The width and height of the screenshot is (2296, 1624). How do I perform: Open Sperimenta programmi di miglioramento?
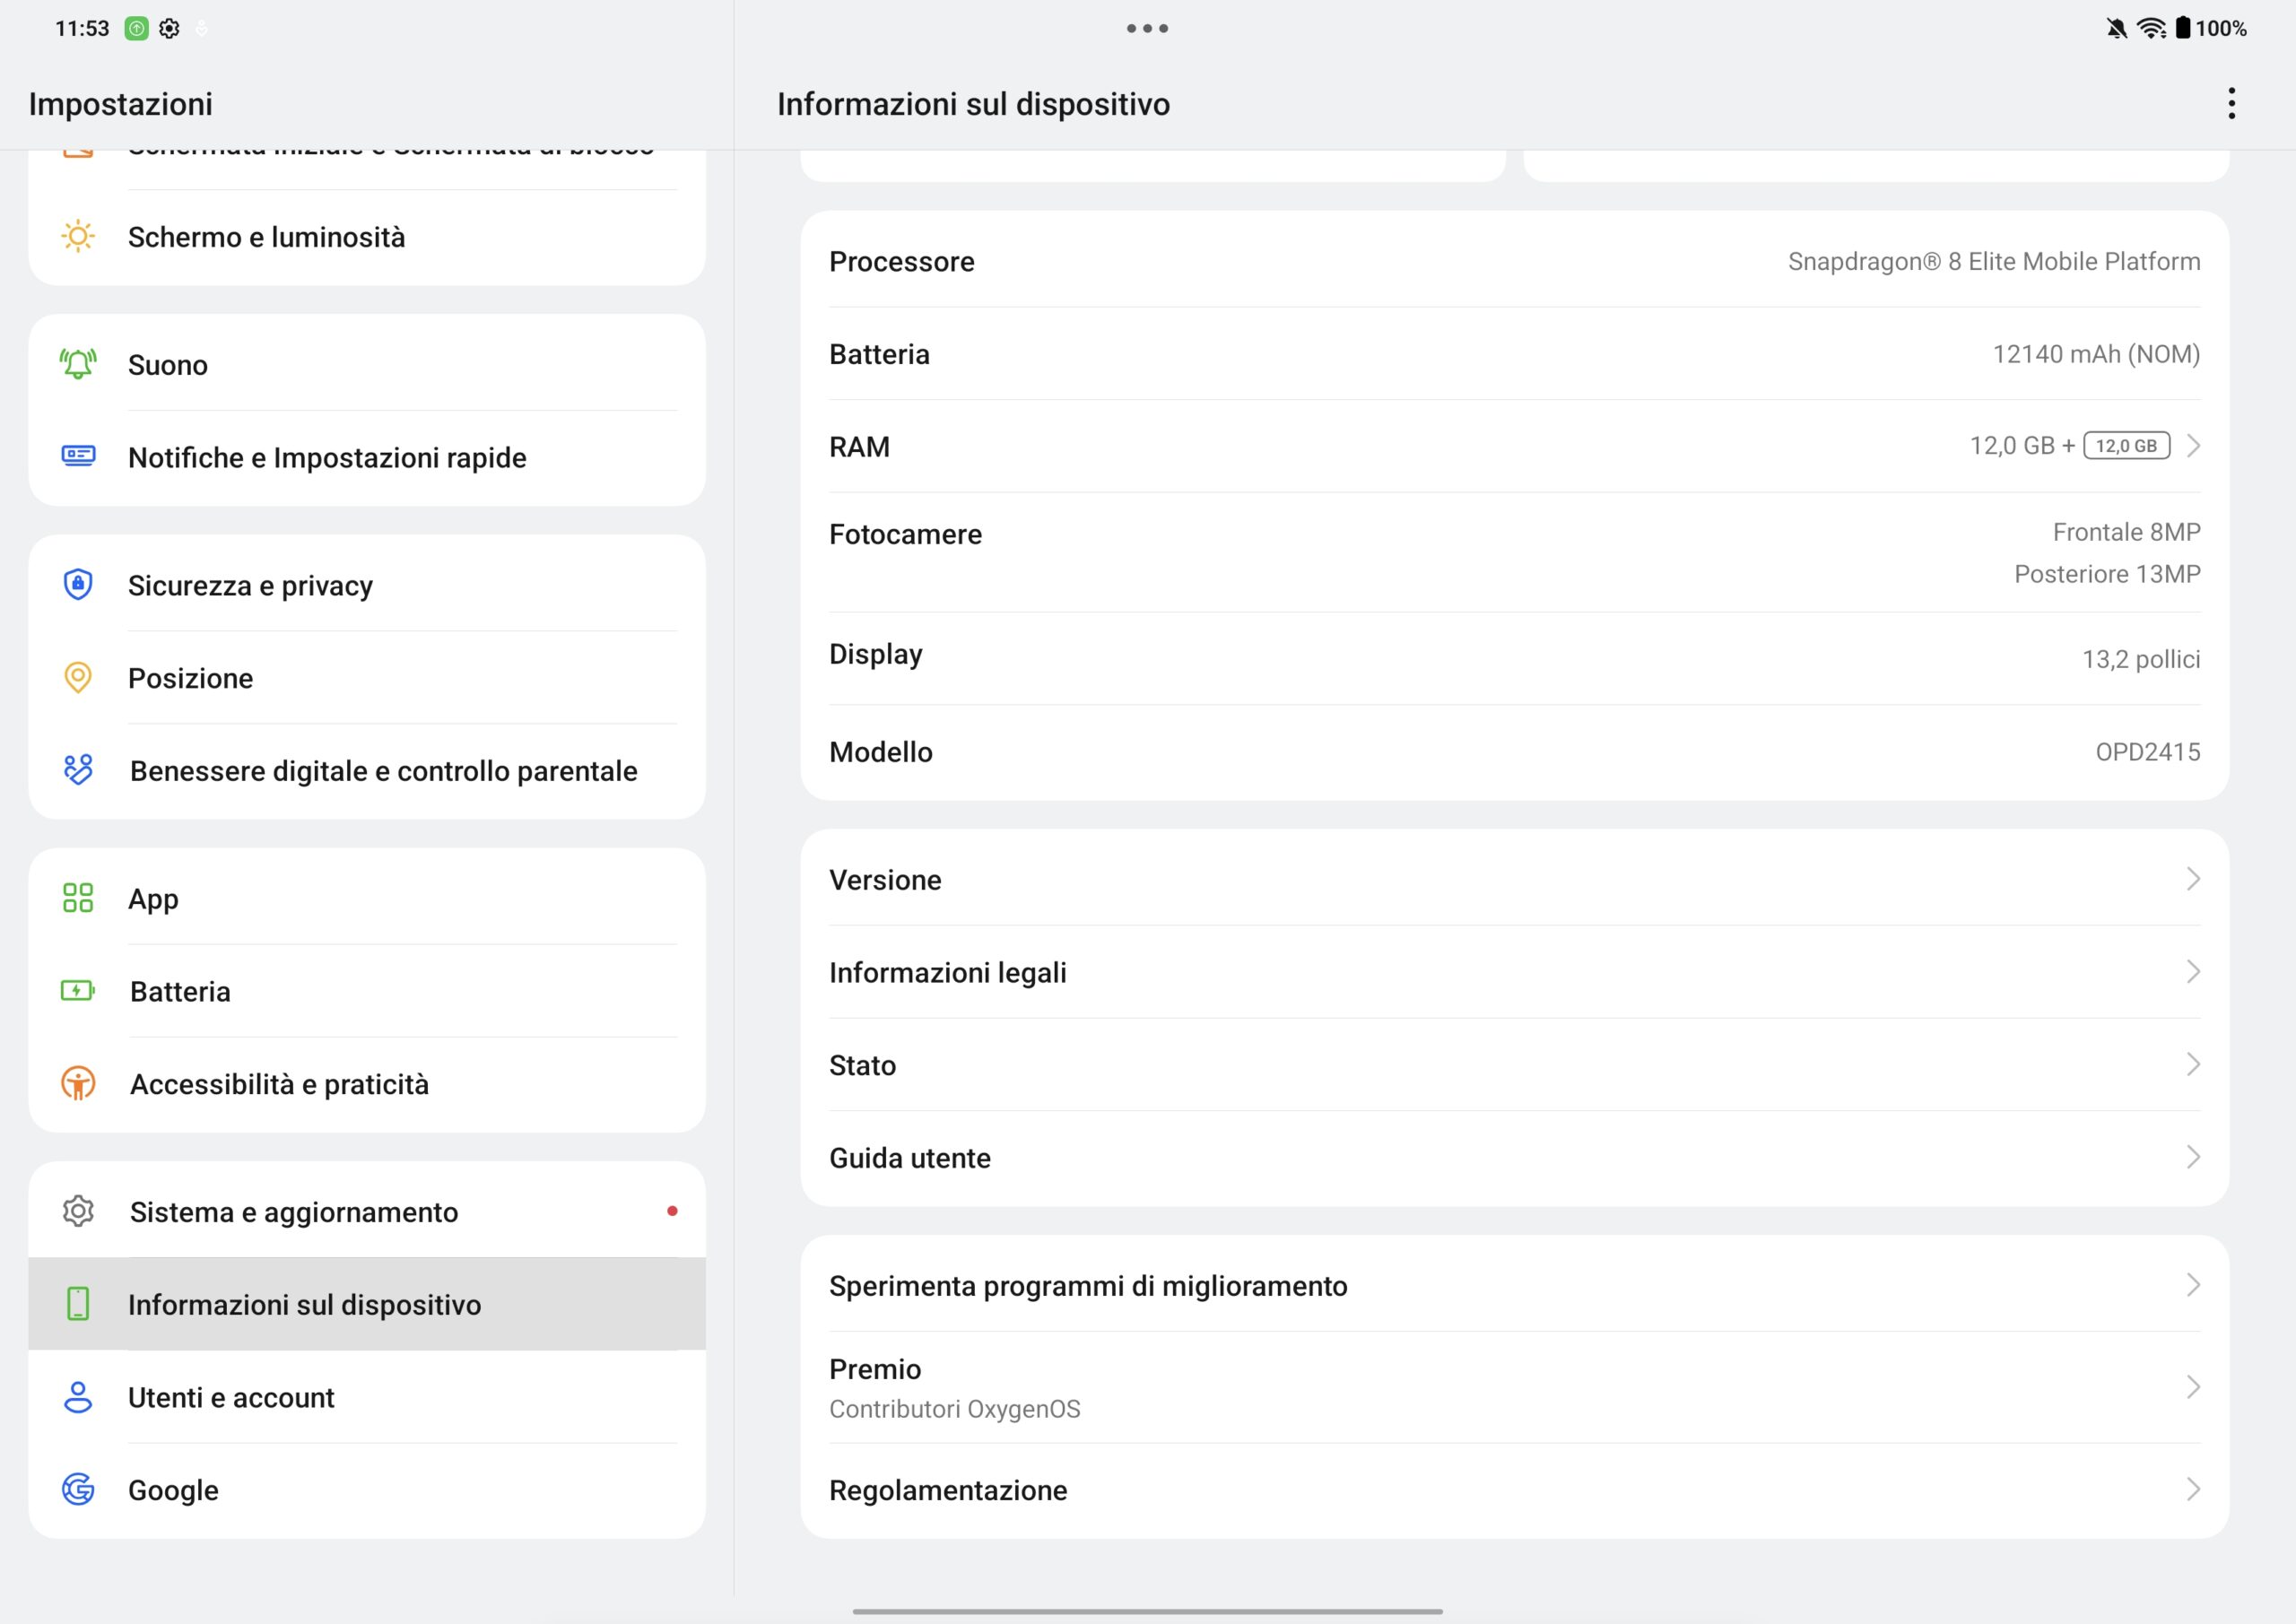pyautogui.click(x=1514, y=1285)
